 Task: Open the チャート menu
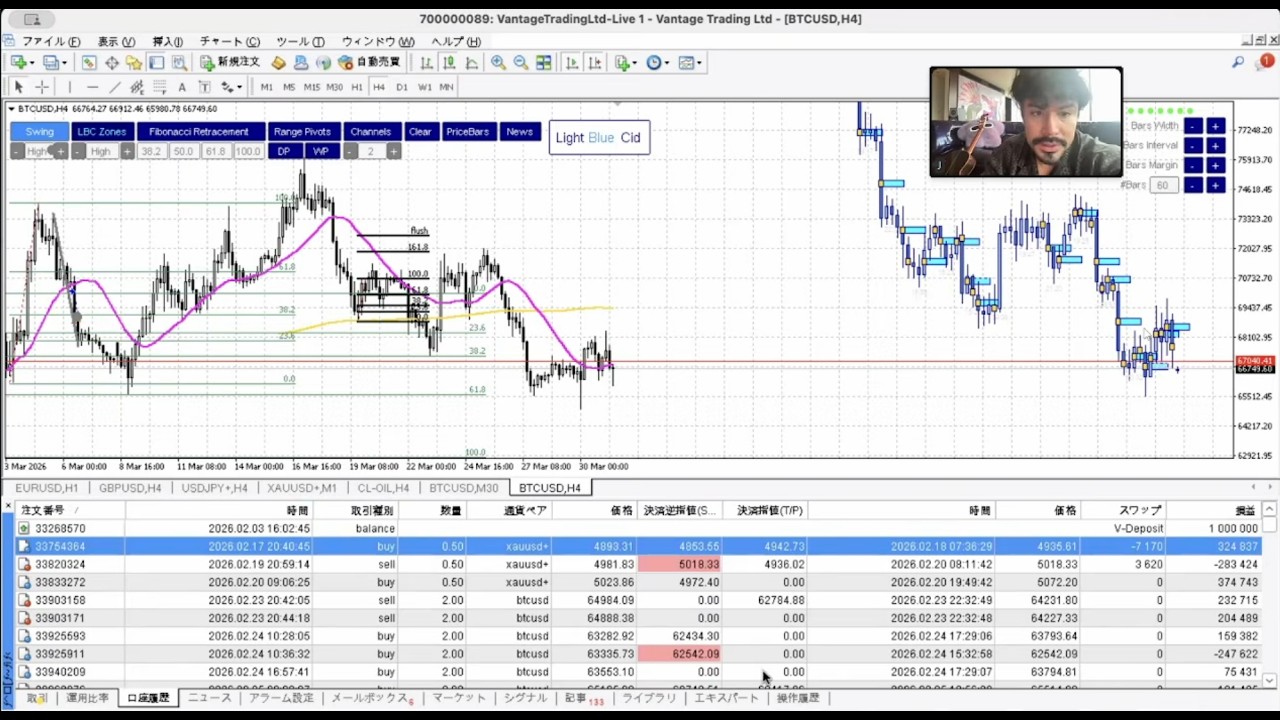[229, 41]
